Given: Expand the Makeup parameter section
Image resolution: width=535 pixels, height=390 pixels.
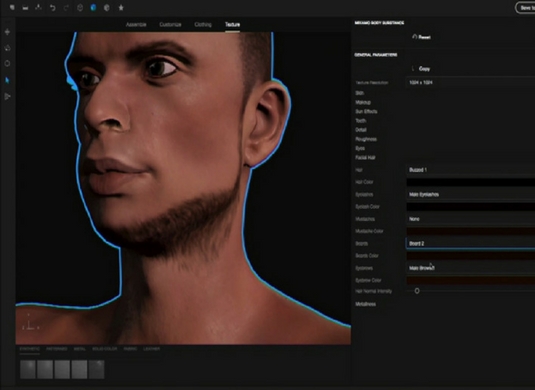Looking at the screenshot, I should point(363,102).
